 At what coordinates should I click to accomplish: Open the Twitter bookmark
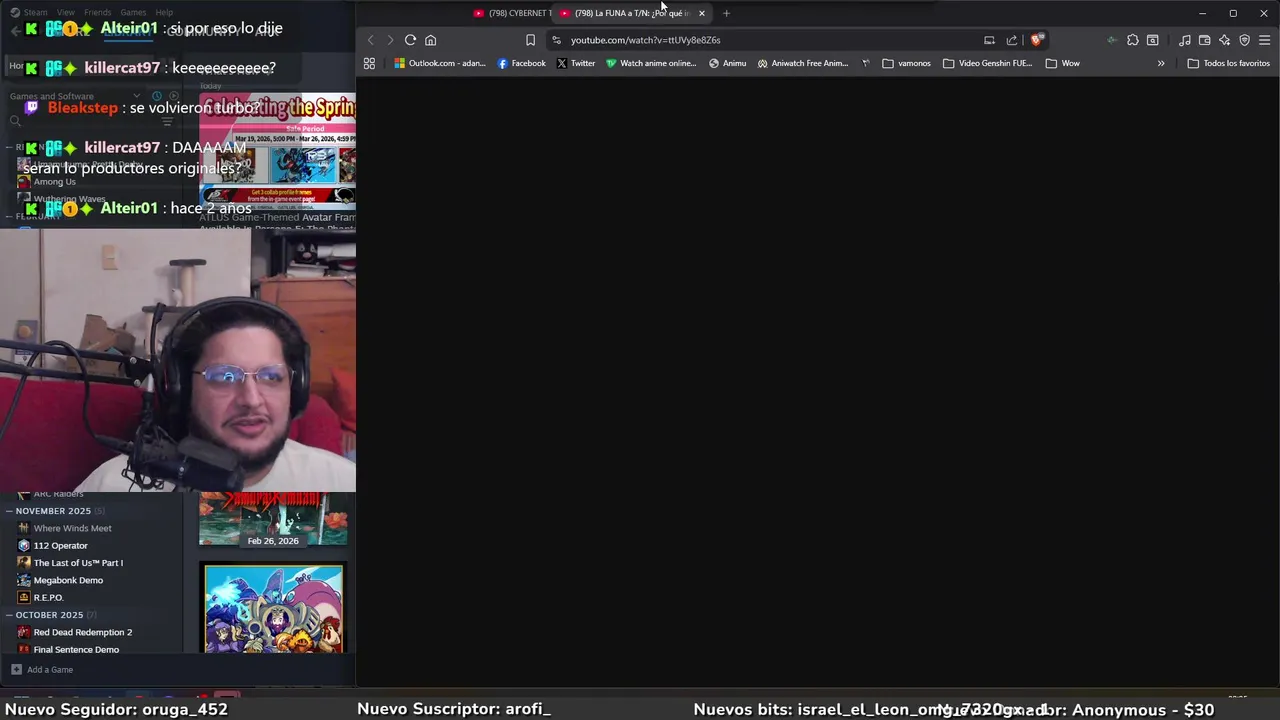[576, 63]
